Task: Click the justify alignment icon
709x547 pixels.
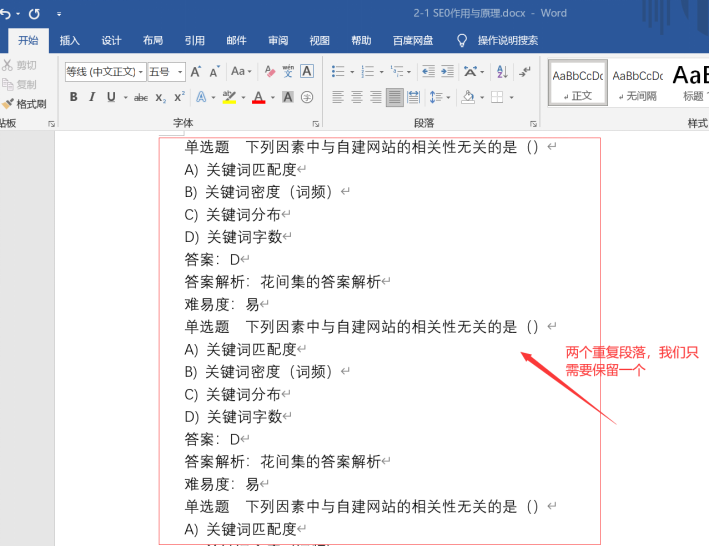Action: [395, 97]
